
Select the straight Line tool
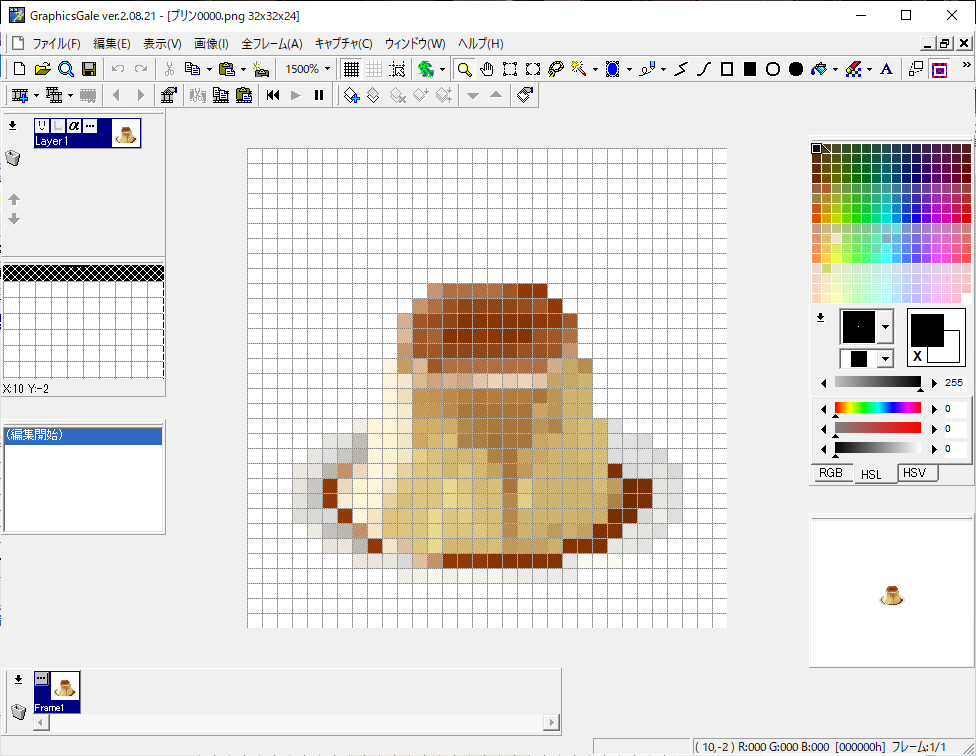point(681,69)
